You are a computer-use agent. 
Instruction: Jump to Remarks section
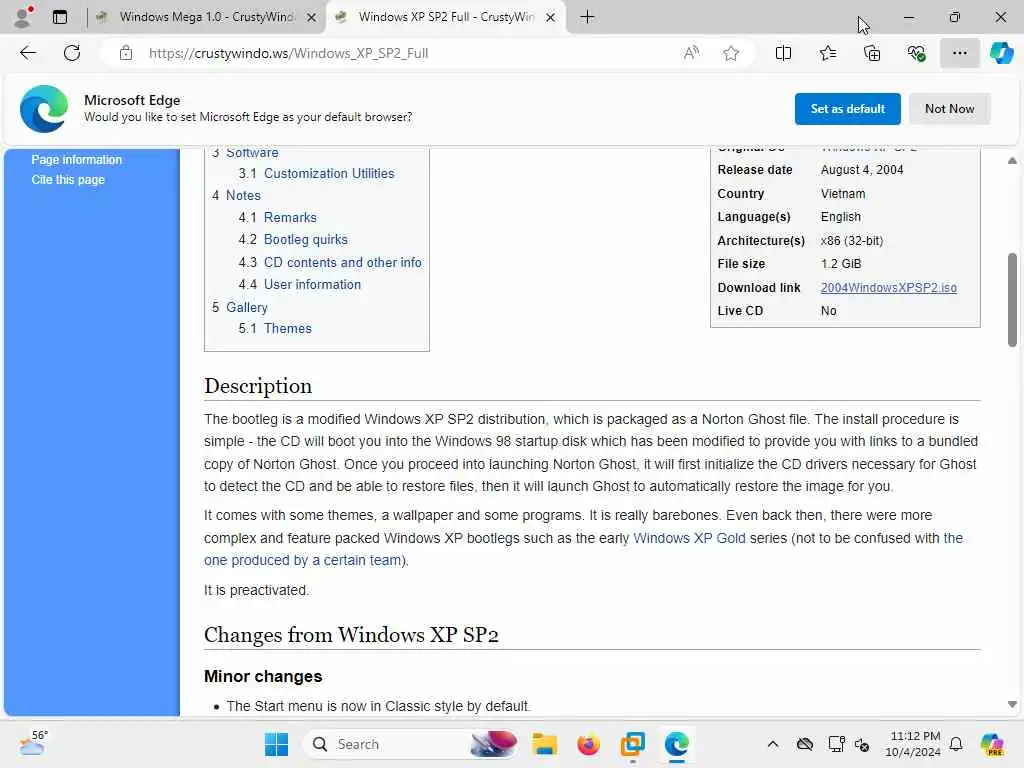290,217
